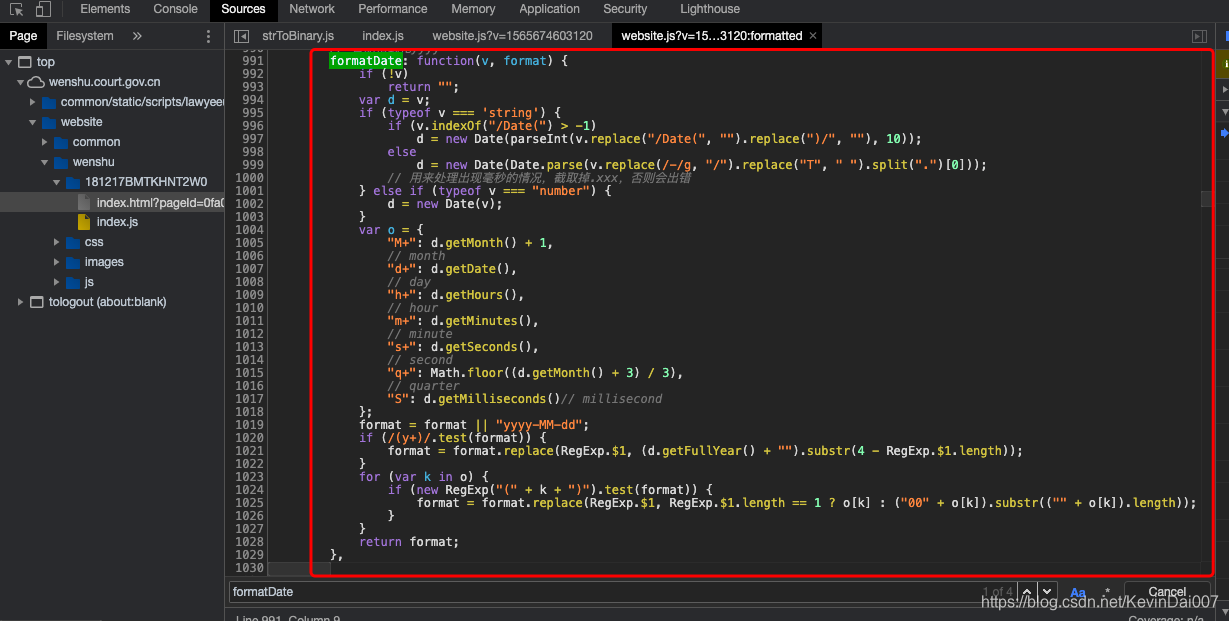
Task: Click the highlighted formatDate text in code
Action: click(366, 61)
